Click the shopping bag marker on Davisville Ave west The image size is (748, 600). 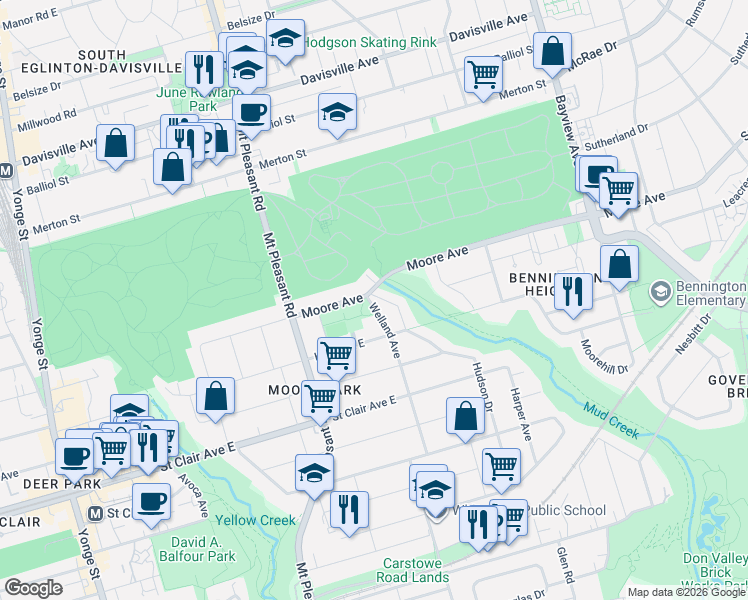pos(115,144)
